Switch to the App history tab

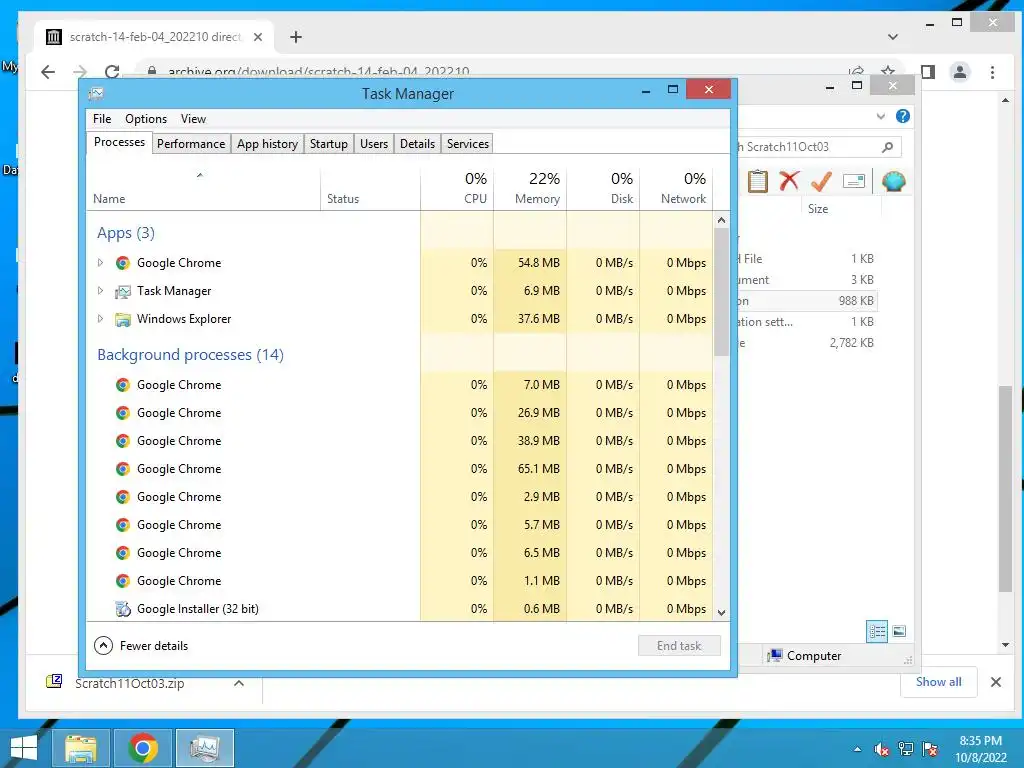267,144
